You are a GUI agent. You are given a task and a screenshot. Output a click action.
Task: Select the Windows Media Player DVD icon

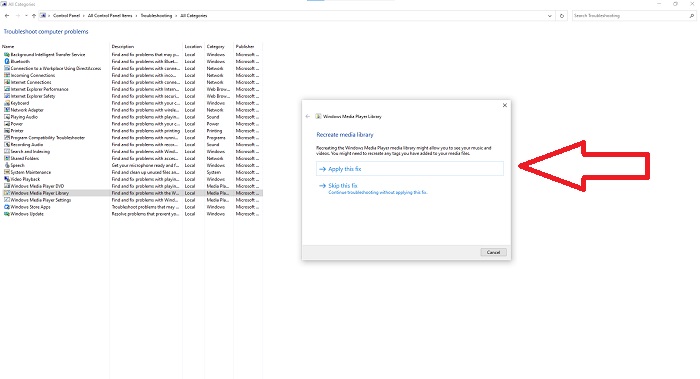click(x=7, y=186)
